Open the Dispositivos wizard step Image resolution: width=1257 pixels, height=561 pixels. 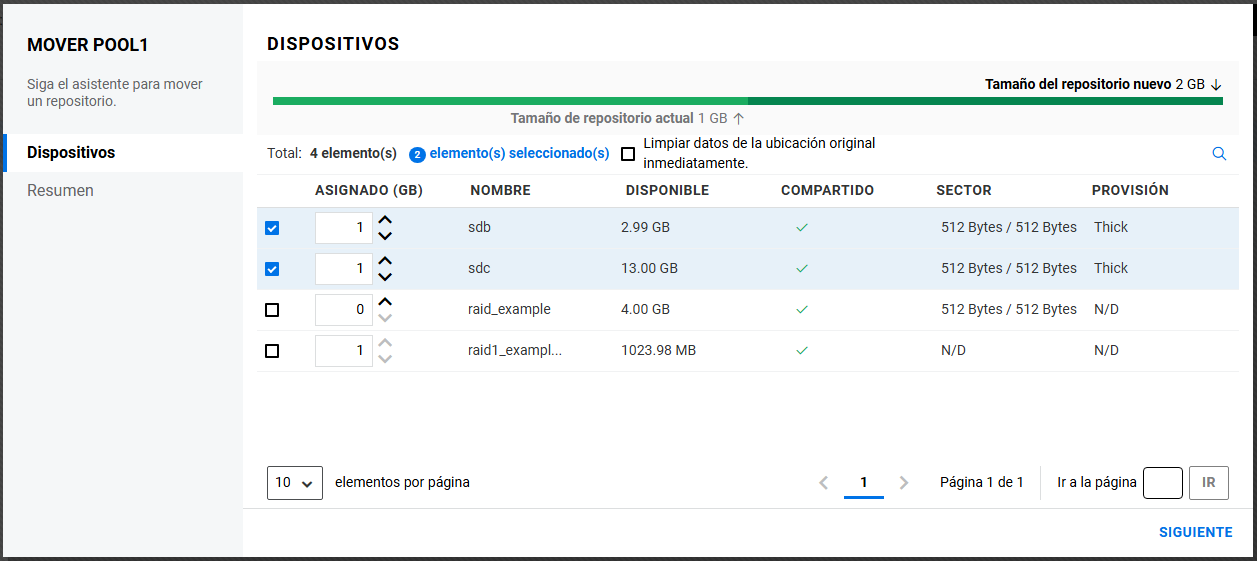71,153
